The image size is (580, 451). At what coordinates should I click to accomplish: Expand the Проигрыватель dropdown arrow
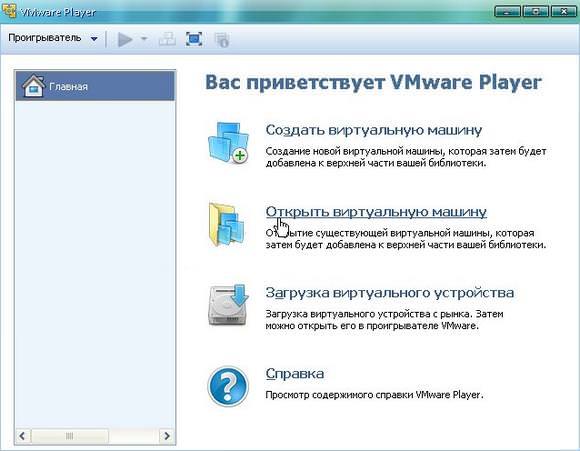coord(94,38)
